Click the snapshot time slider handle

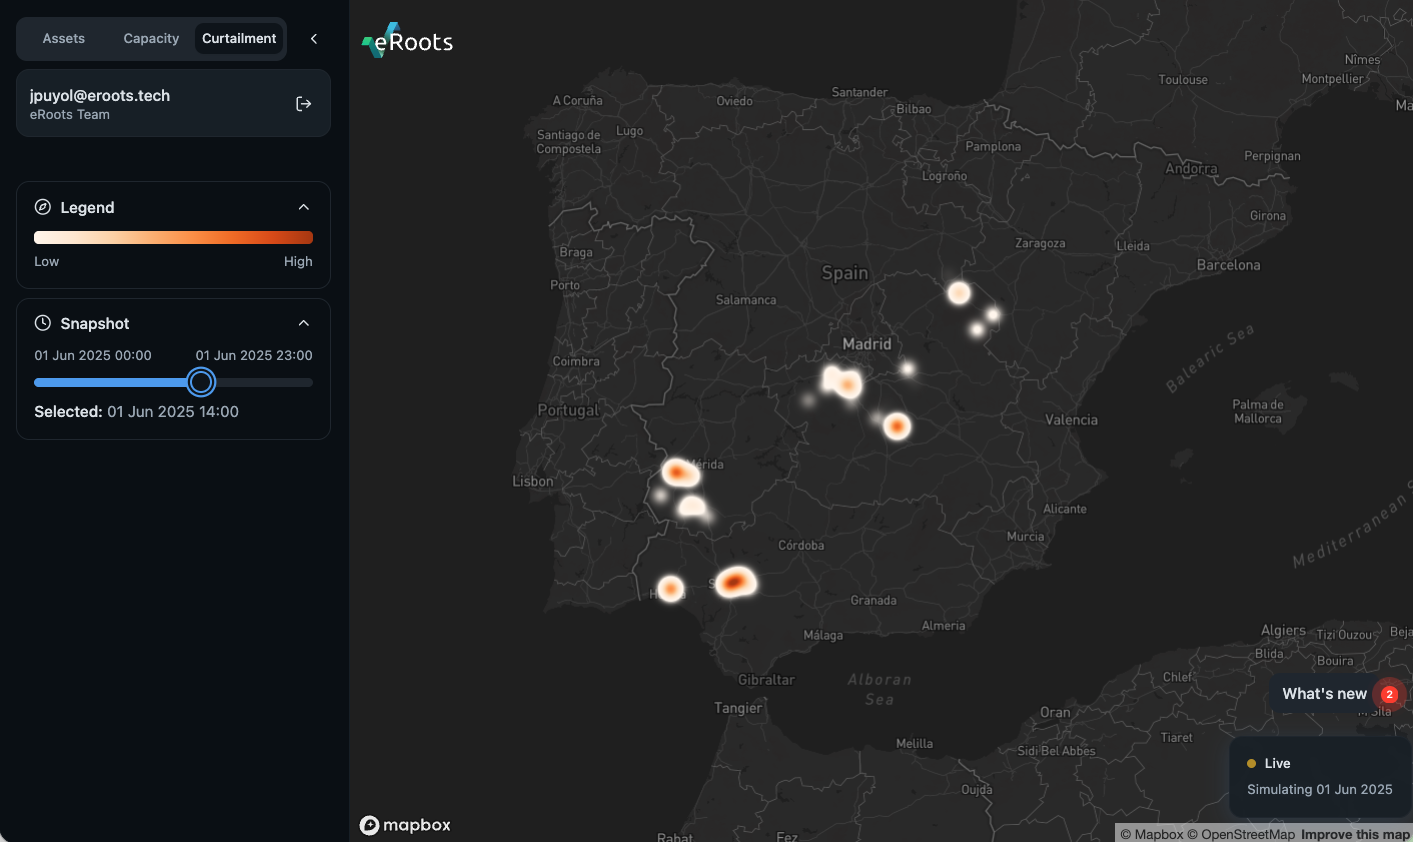(201, 382)
